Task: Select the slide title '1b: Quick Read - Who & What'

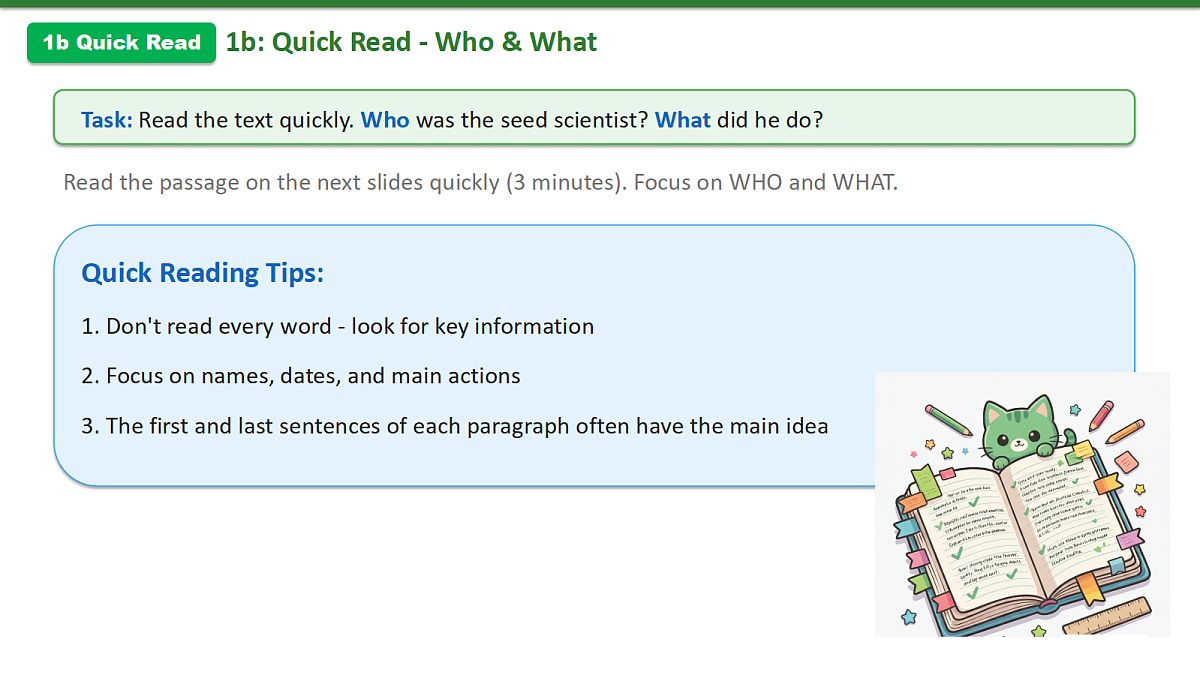Action: point(411,42)
